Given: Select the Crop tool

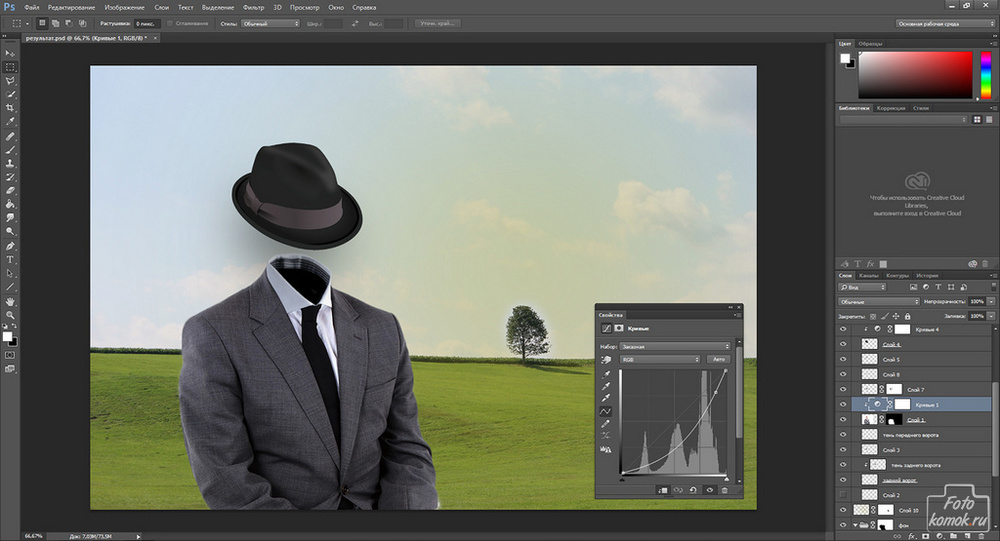Looking at the screenshot, I should point(11,108).
